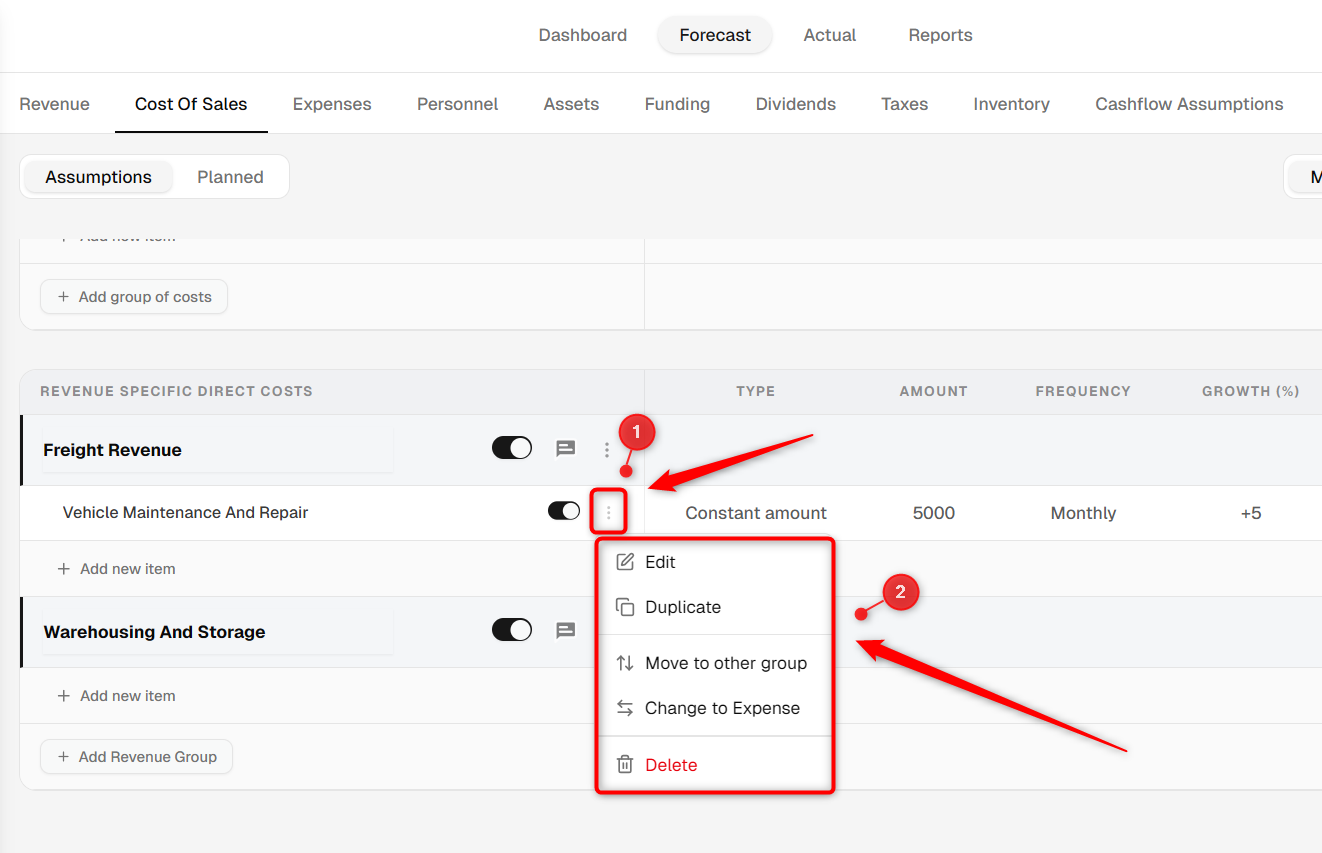Switch to the Expenses tab
Image resolution: width=1322 pixels, height=853 pixels.
[x=332, y=104]
